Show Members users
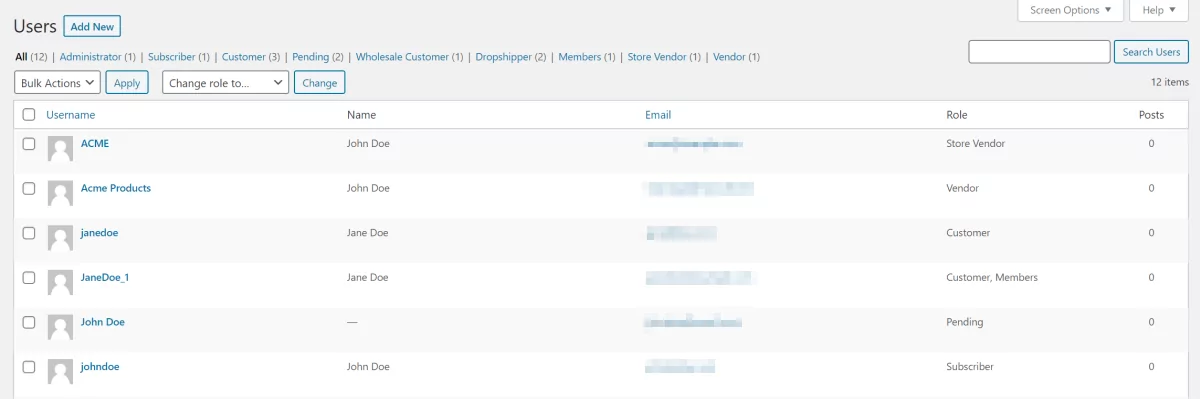1200x399 pixels. point(580,57)
